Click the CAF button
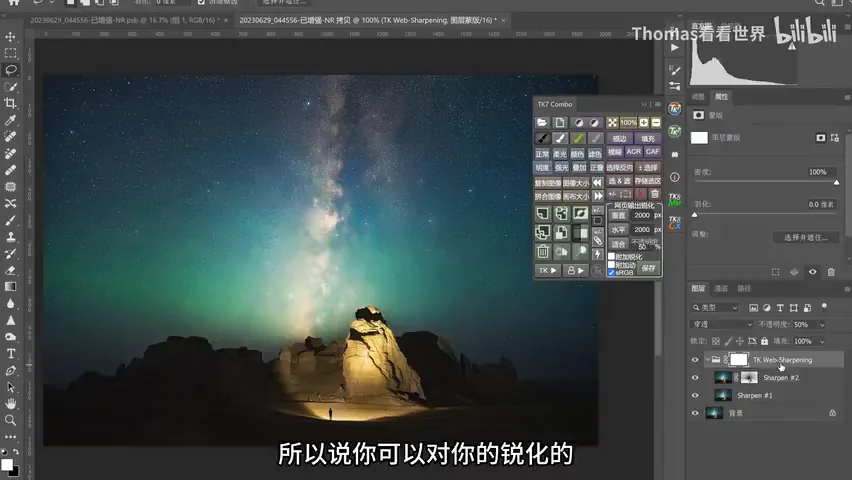Screen dimensions: 852x480 [x=653, y=152]
